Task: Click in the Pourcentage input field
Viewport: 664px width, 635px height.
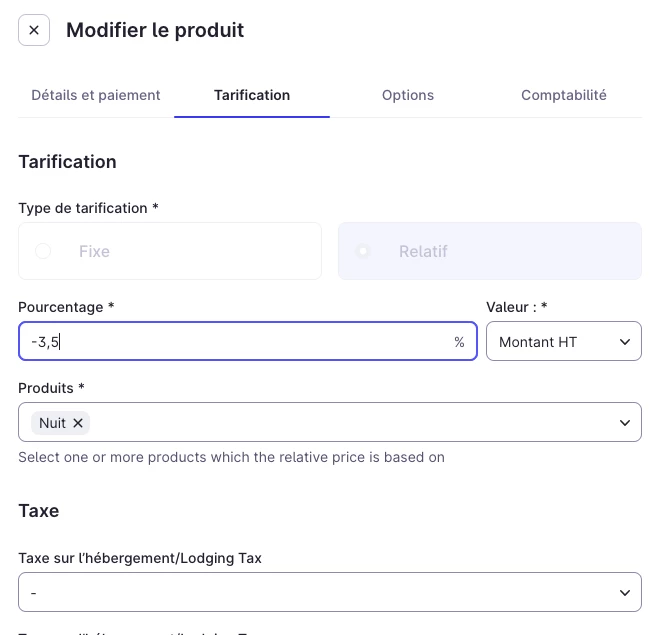Action: [x=240, y=342]
